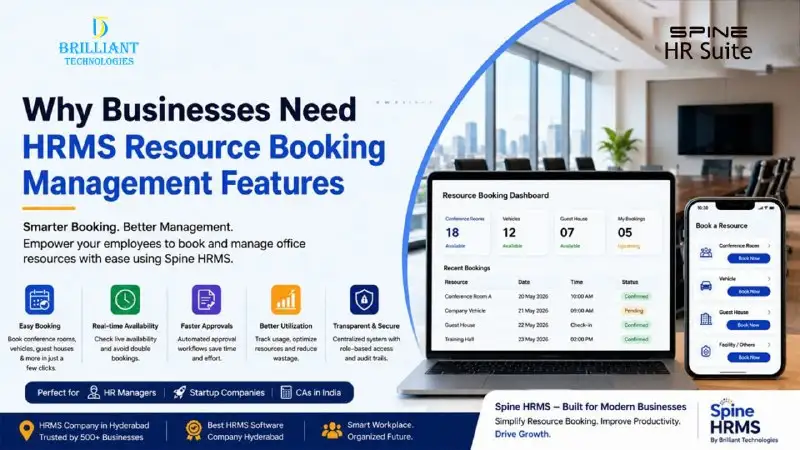Expand the Facility / Others chevron on phone
Viewport: 800px width, 450px height.
tap(769, 345)
